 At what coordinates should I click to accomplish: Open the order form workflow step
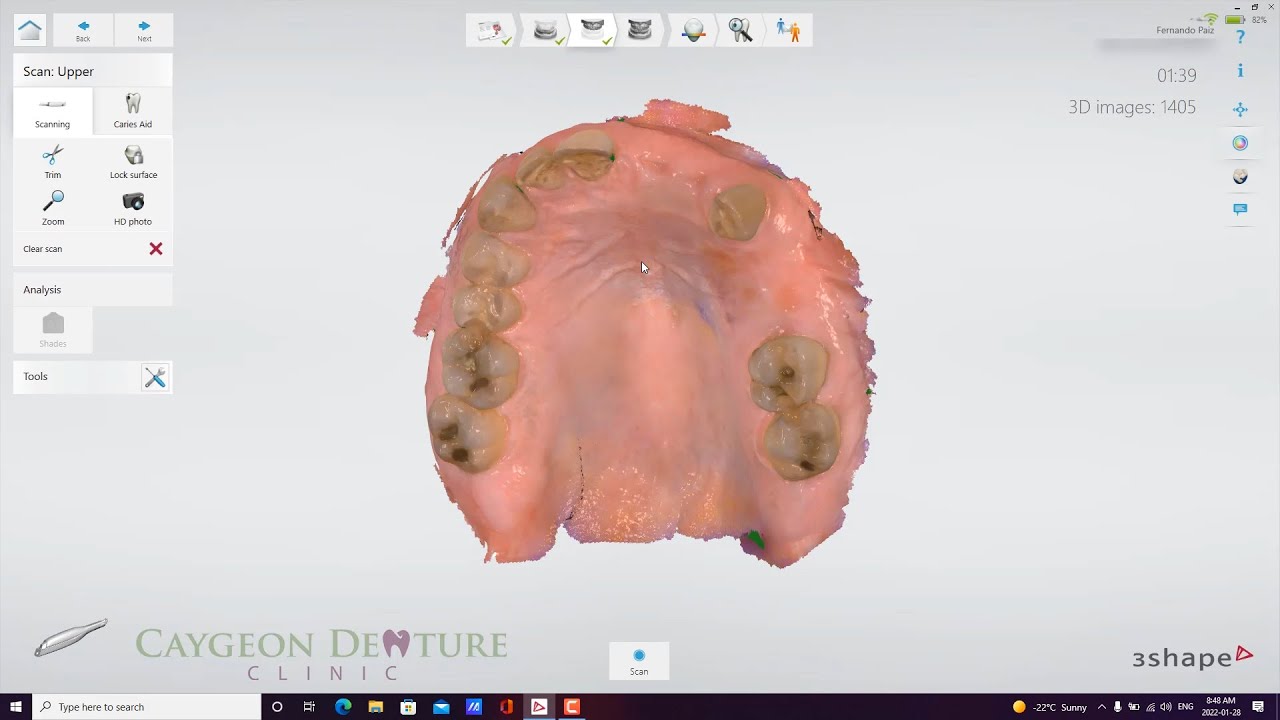tap(491, 31)
